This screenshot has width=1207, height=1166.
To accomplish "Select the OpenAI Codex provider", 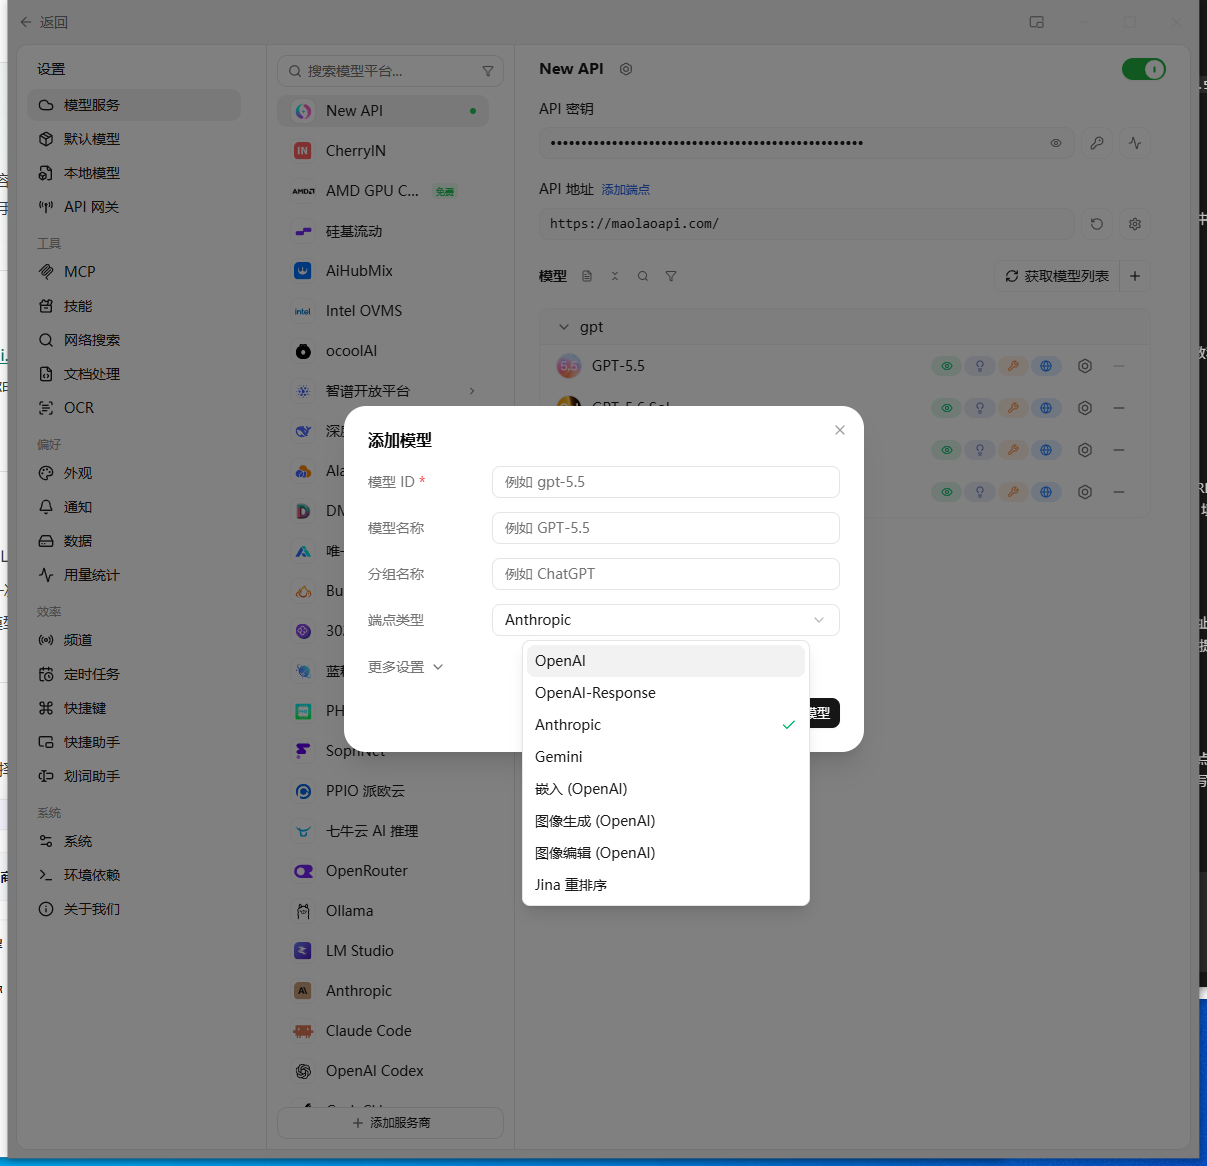I will [383, 1071].
